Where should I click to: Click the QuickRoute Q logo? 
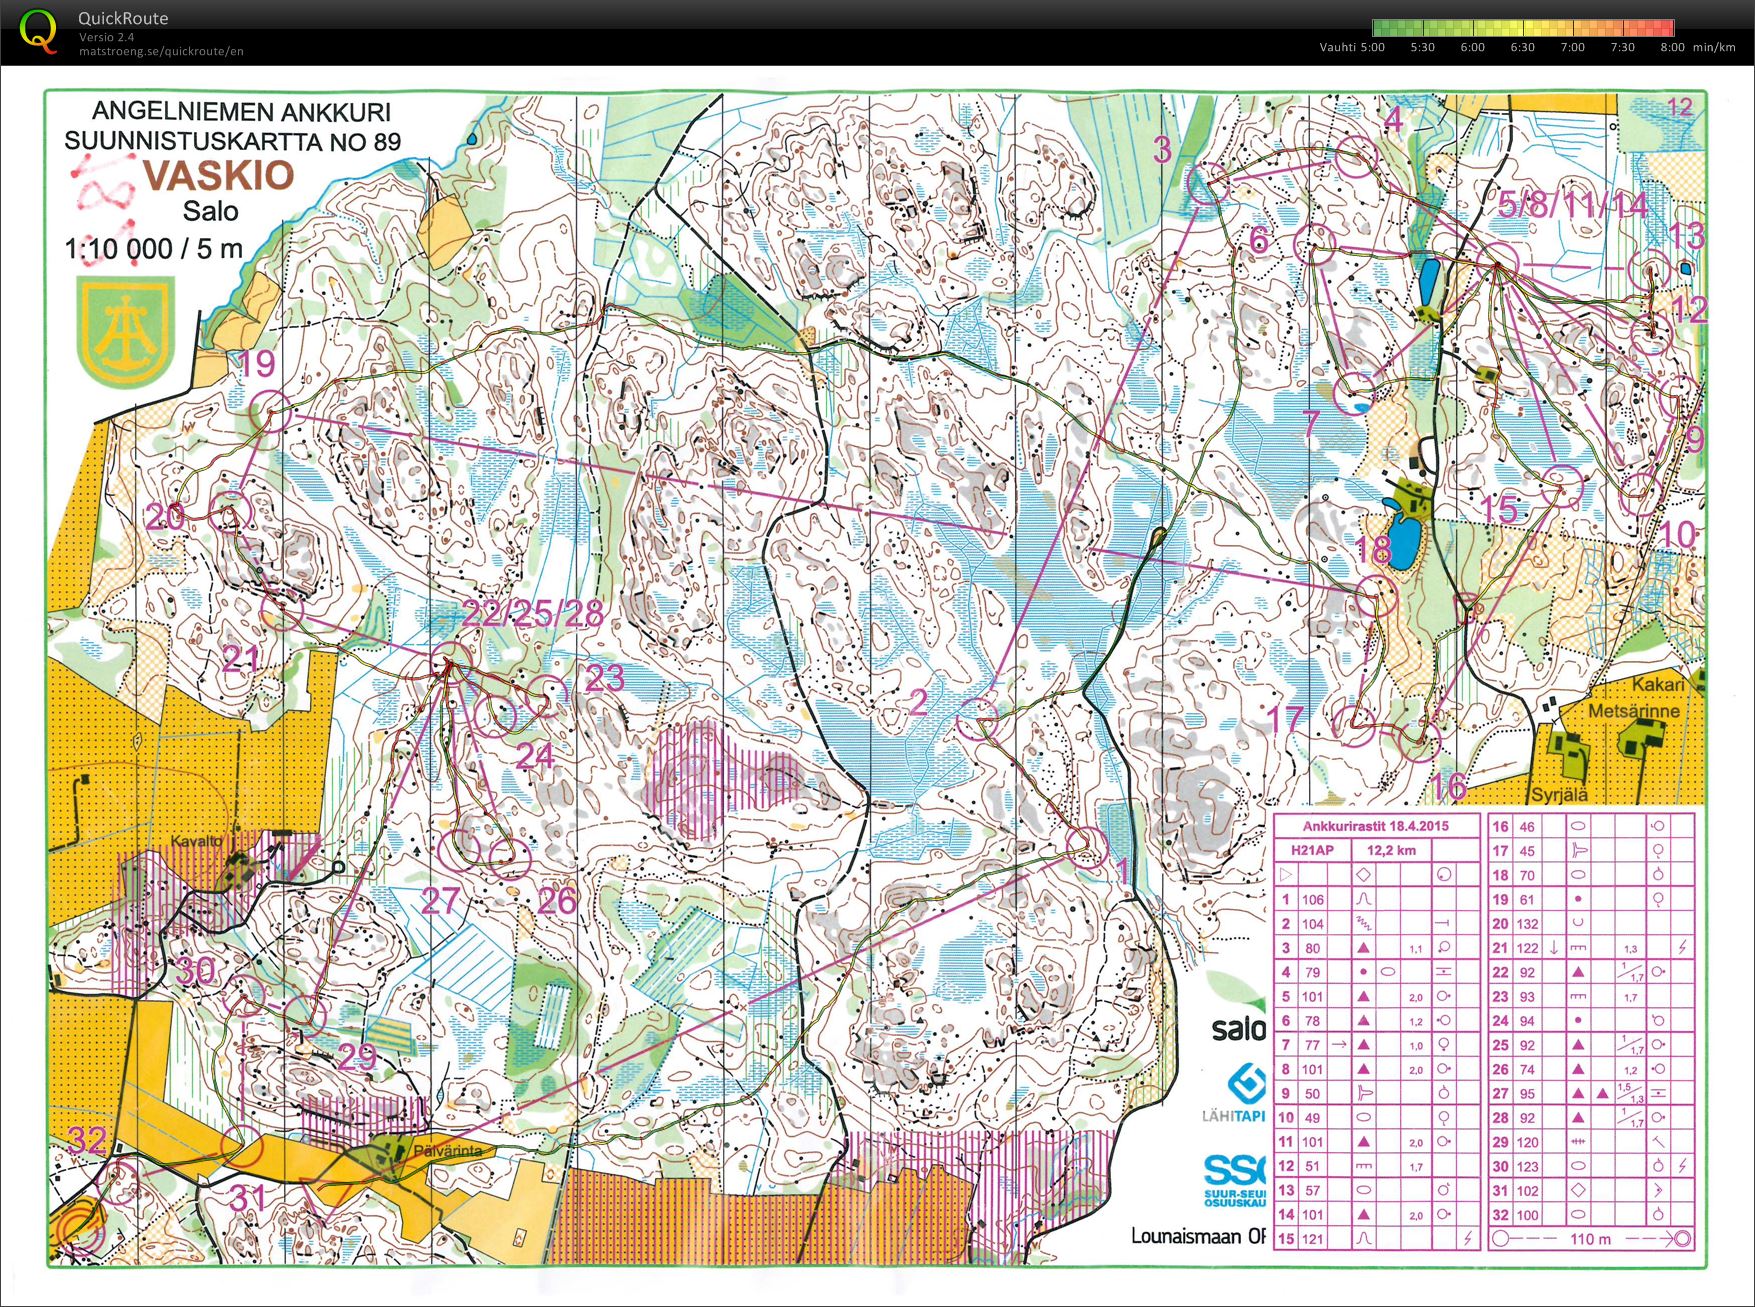coord(38,31)
